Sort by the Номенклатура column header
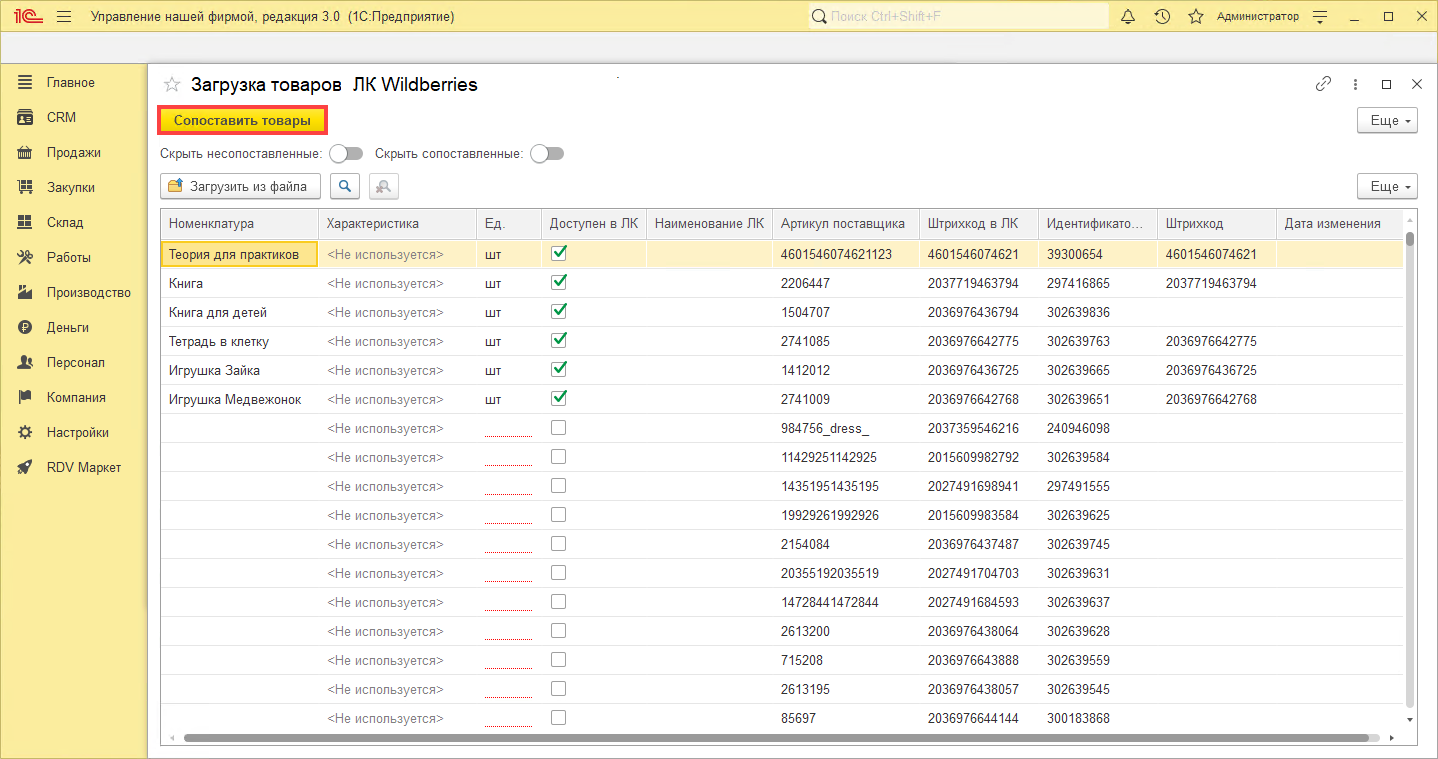The width and height of the screenshot is (1438, 759). click(239, 223)
